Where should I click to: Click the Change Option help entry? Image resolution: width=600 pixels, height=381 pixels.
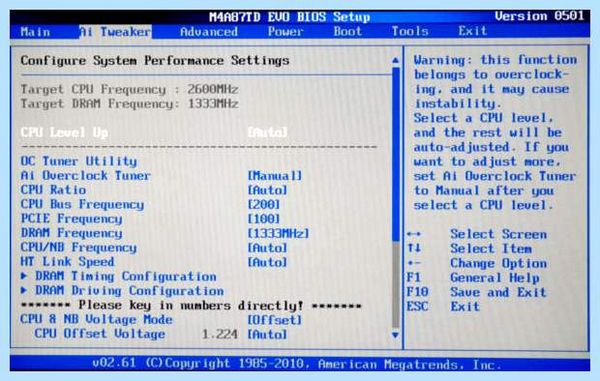click(499, 264)
